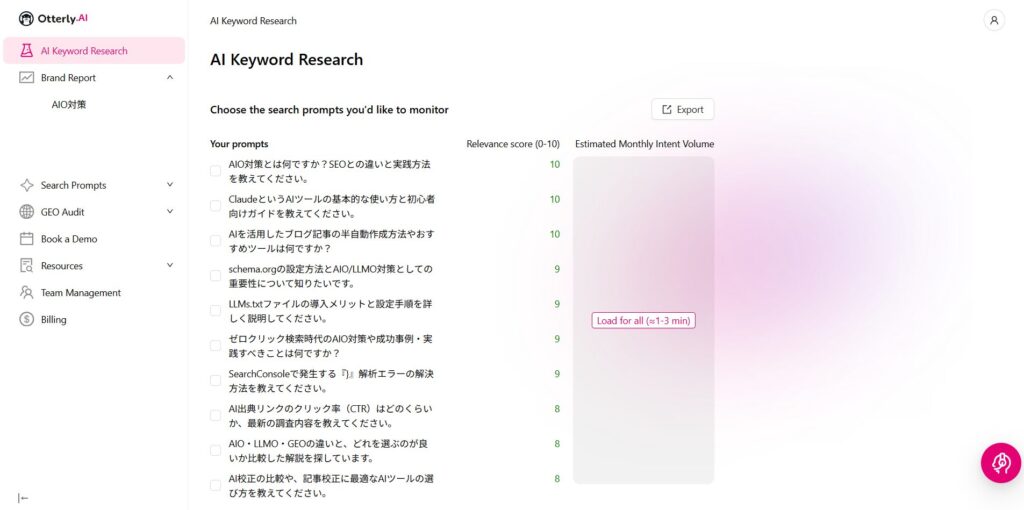Open the pink chat widget button
Viewport: 1024px width, 510px height.
[1000, 463]
